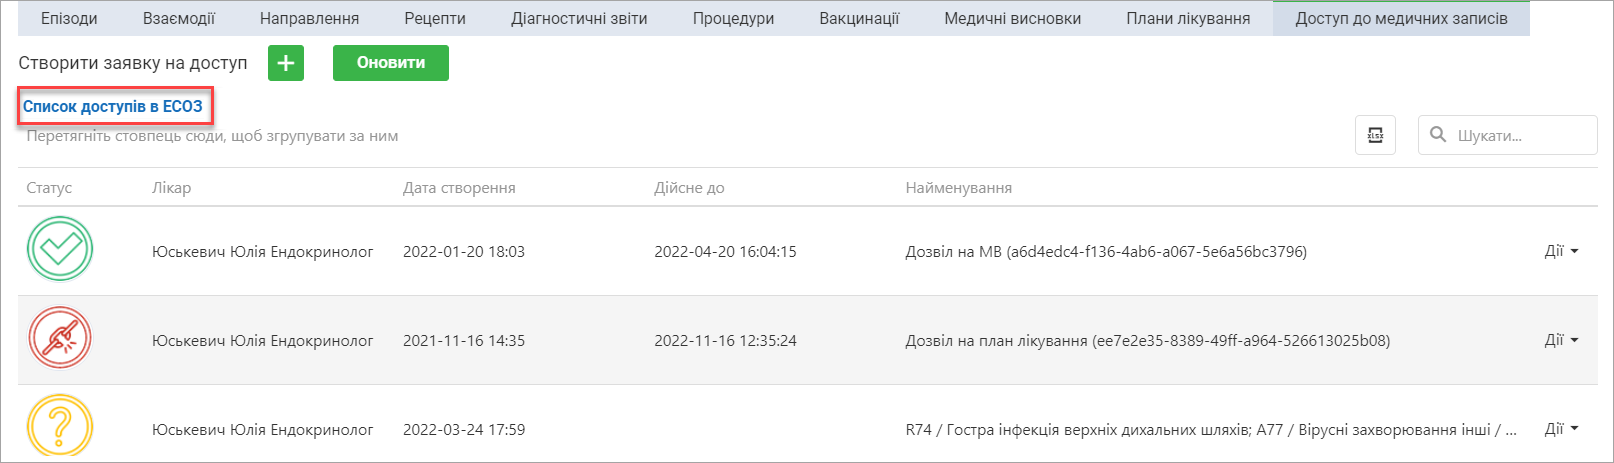The width and height of the screenshot is (1614, 463).
Task: Expand Дії menu for план лікування row
Action: pos(1561,340)
